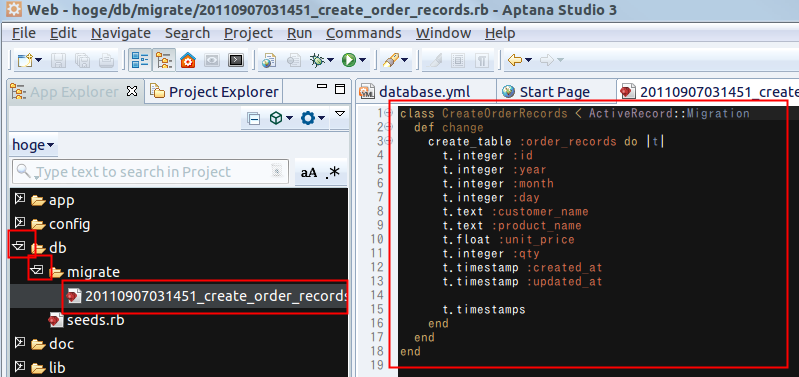This screenshot has height=377, width=799.
Task: Click the globe web browser toolbar icon
Action: [x=269, y=61]
